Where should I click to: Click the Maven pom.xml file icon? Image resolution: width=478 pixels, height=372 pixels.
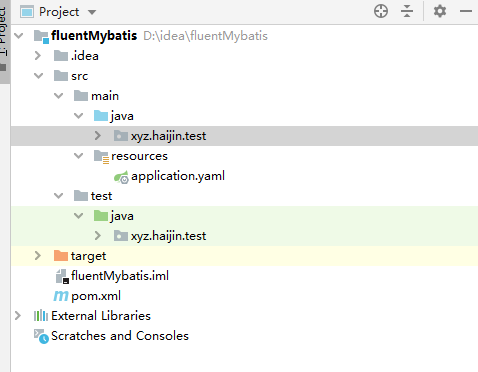(61, 296)
